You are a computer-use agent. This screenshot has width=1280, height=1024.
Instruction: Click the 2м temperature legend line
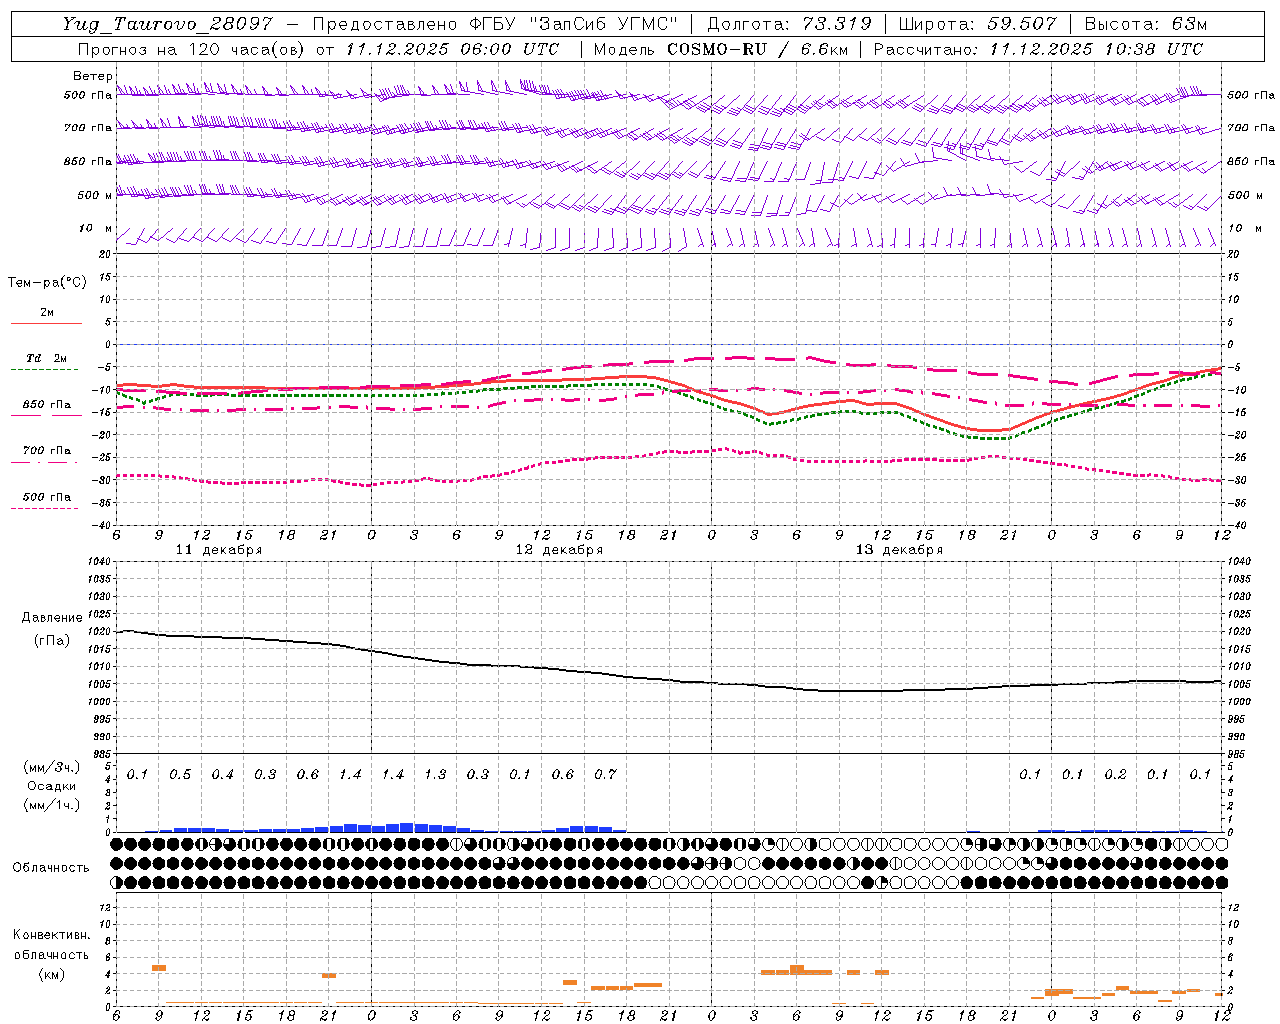pos(46,323)
